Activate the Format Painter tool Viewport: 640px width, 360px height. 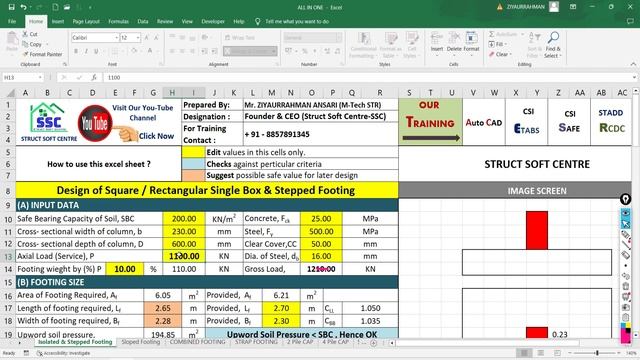(x=42, y=54)
